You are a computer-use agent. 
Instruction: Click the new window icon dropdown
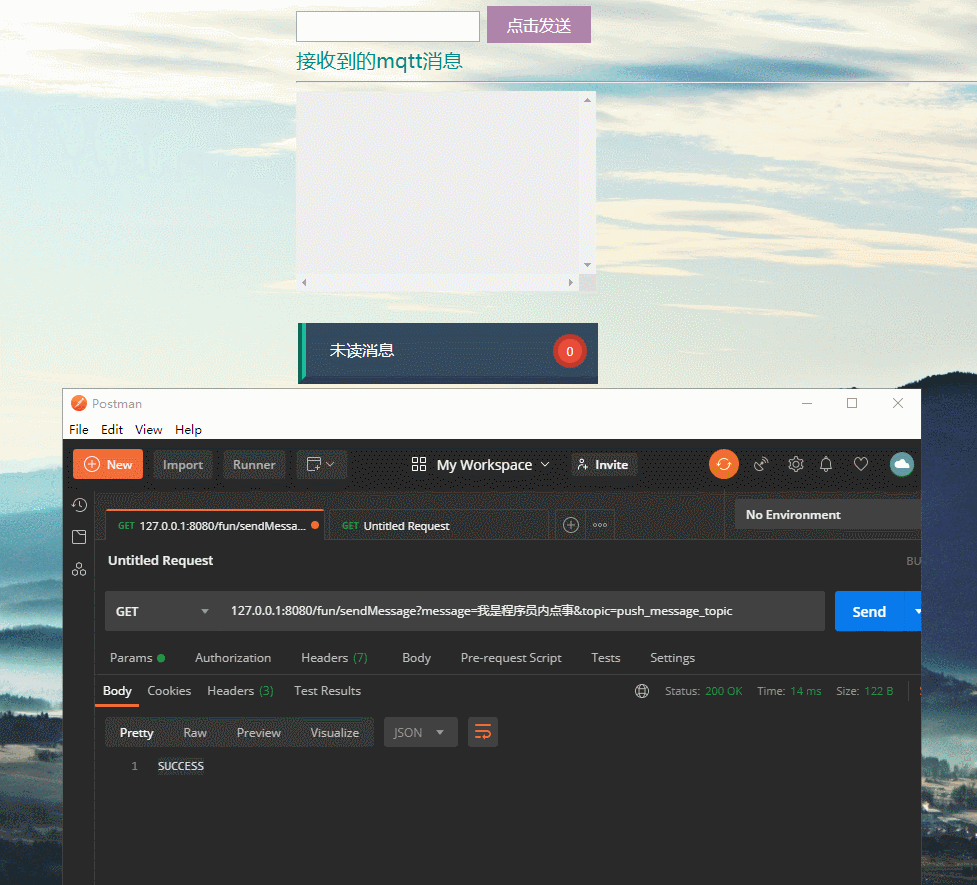[x=322, y=465]
